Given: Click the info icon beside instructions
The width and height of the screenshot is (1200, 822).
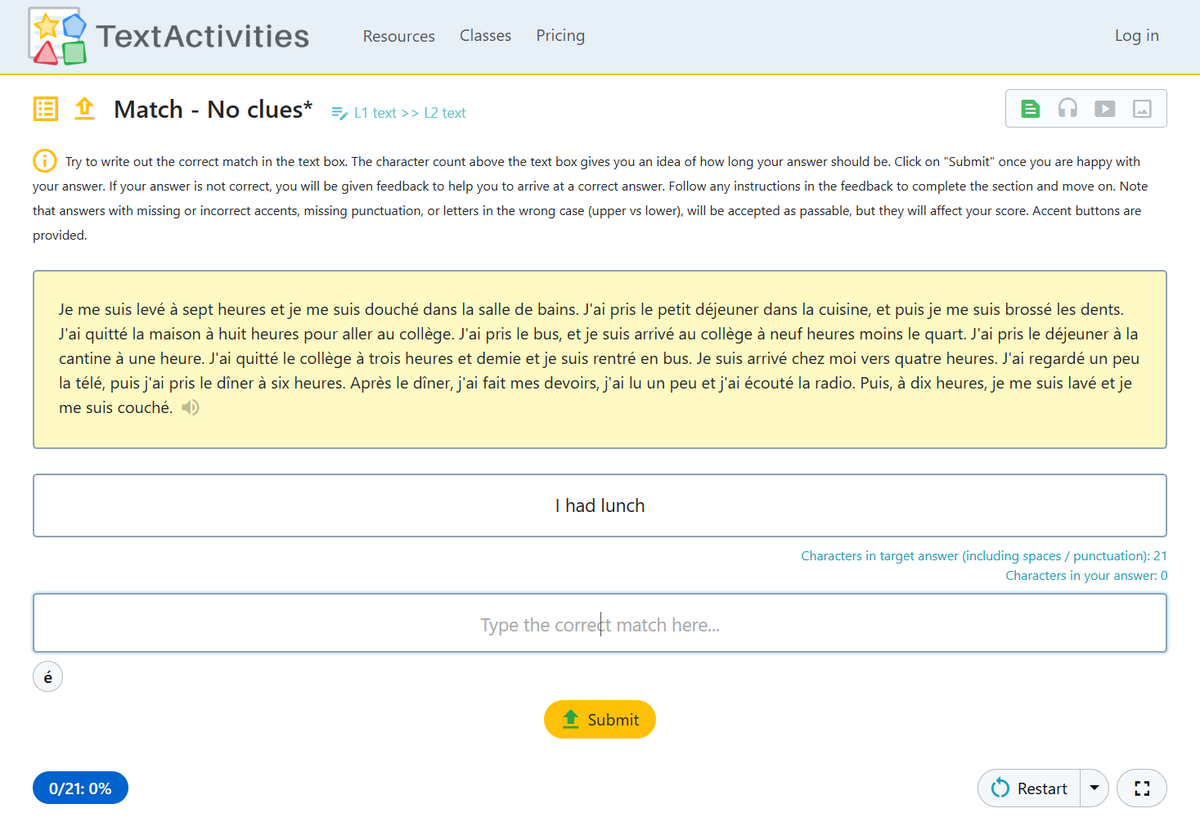Looking at the screenshot, I should click(x=44, y=160).
